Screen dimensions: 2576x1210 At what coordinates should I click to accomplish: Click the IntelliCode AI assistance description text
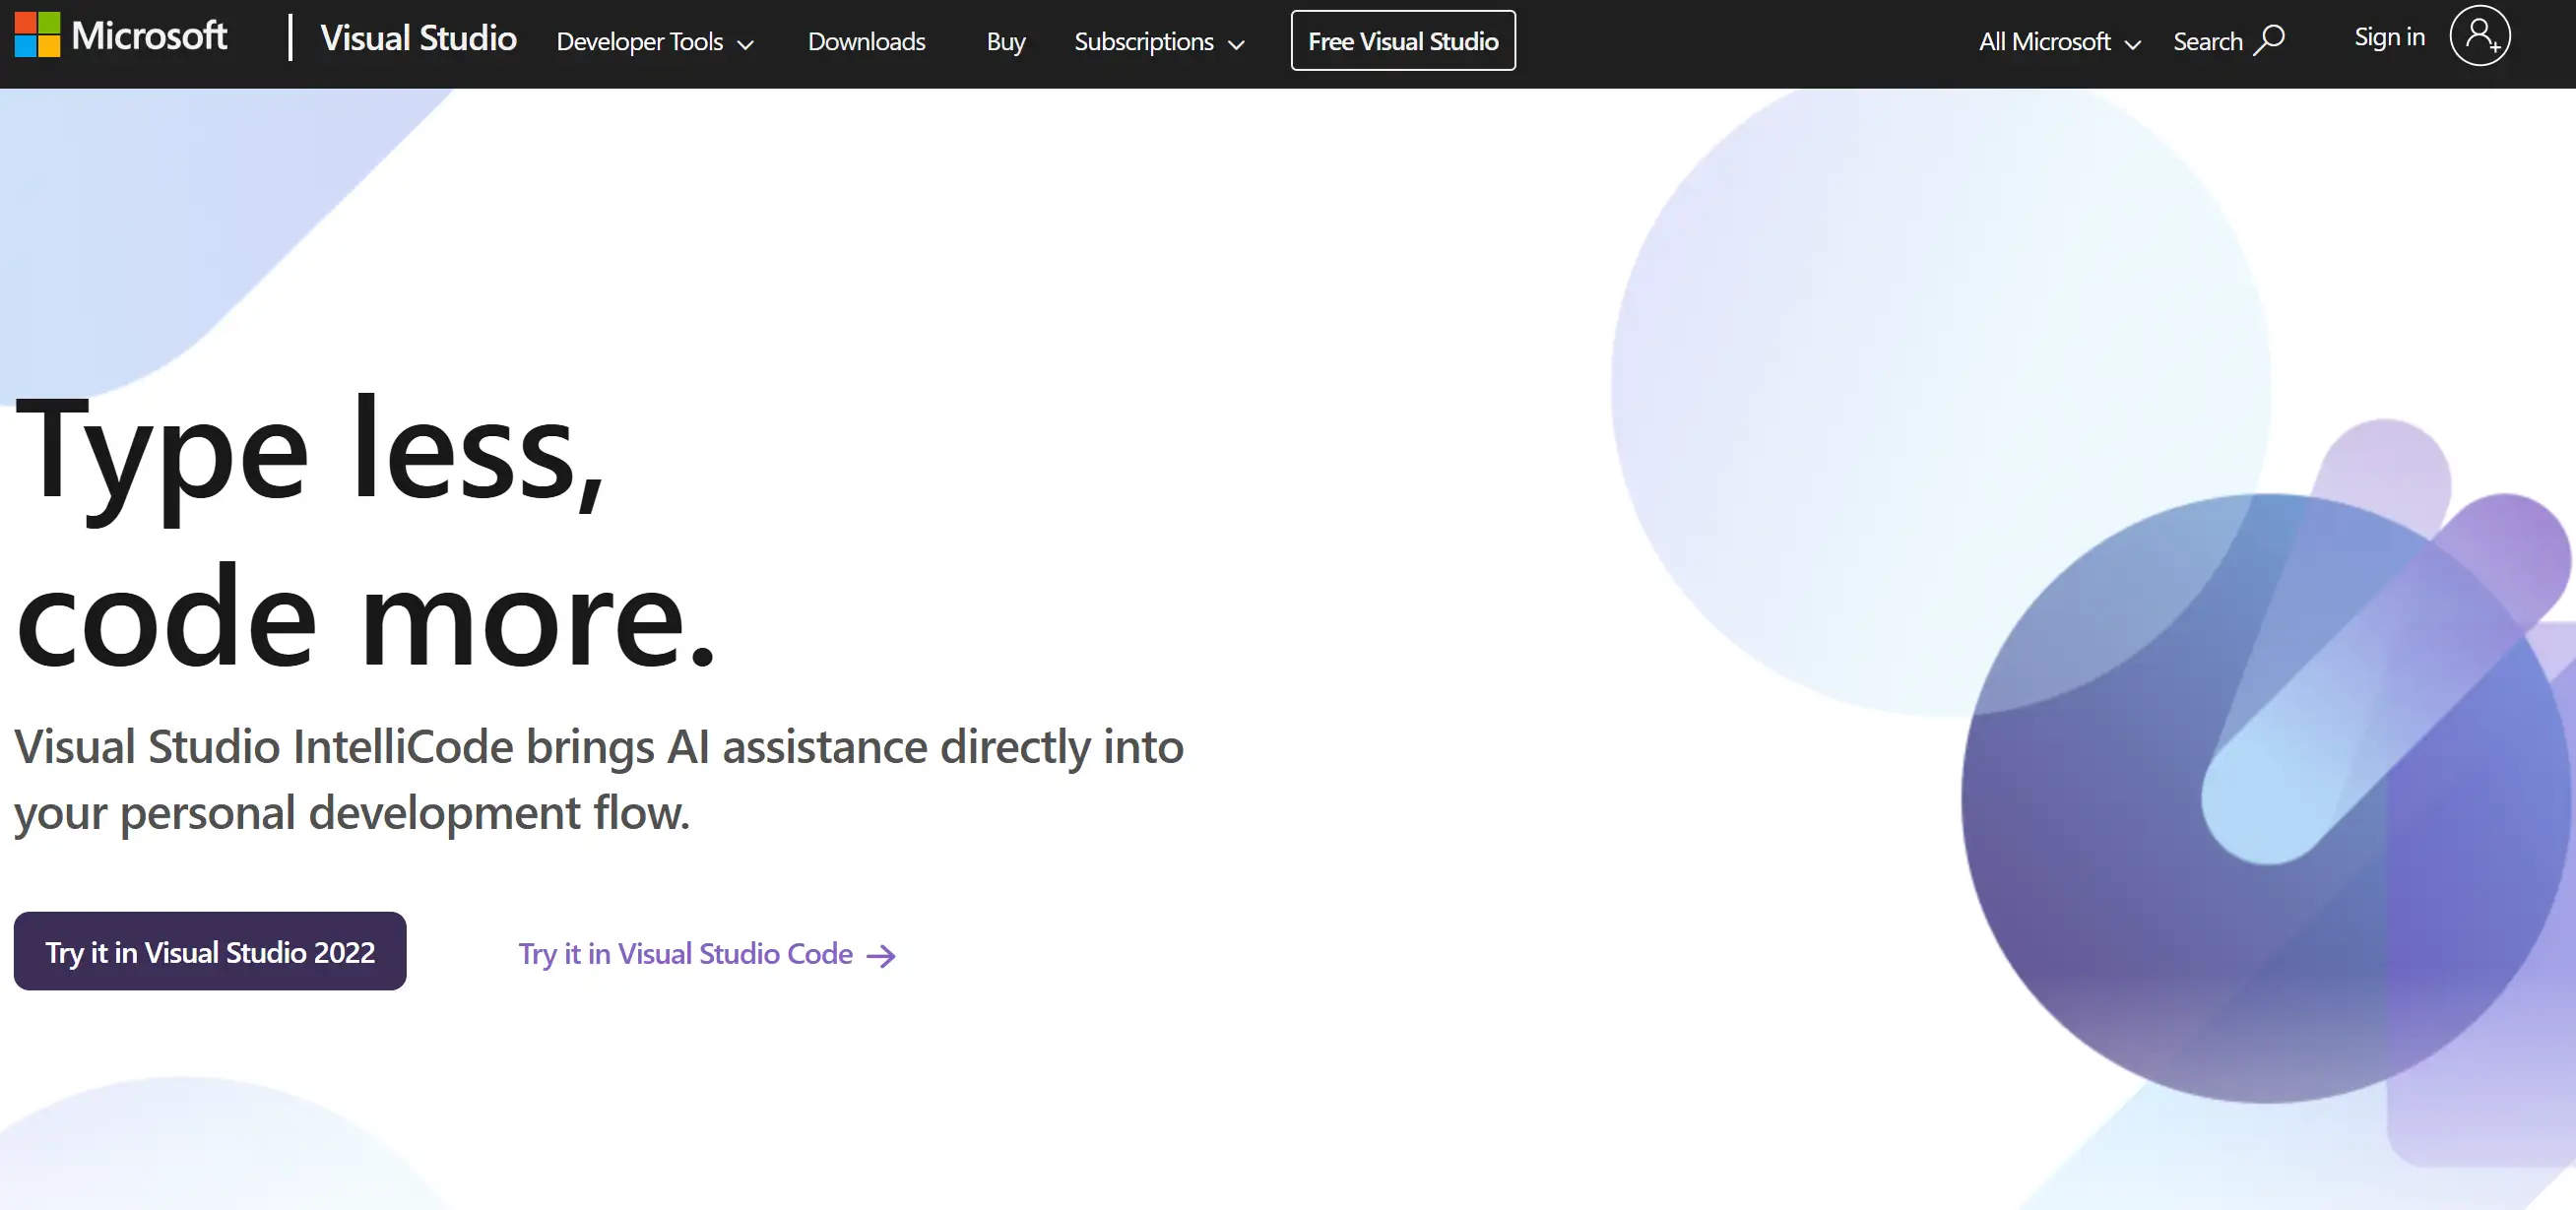[599, 779]
